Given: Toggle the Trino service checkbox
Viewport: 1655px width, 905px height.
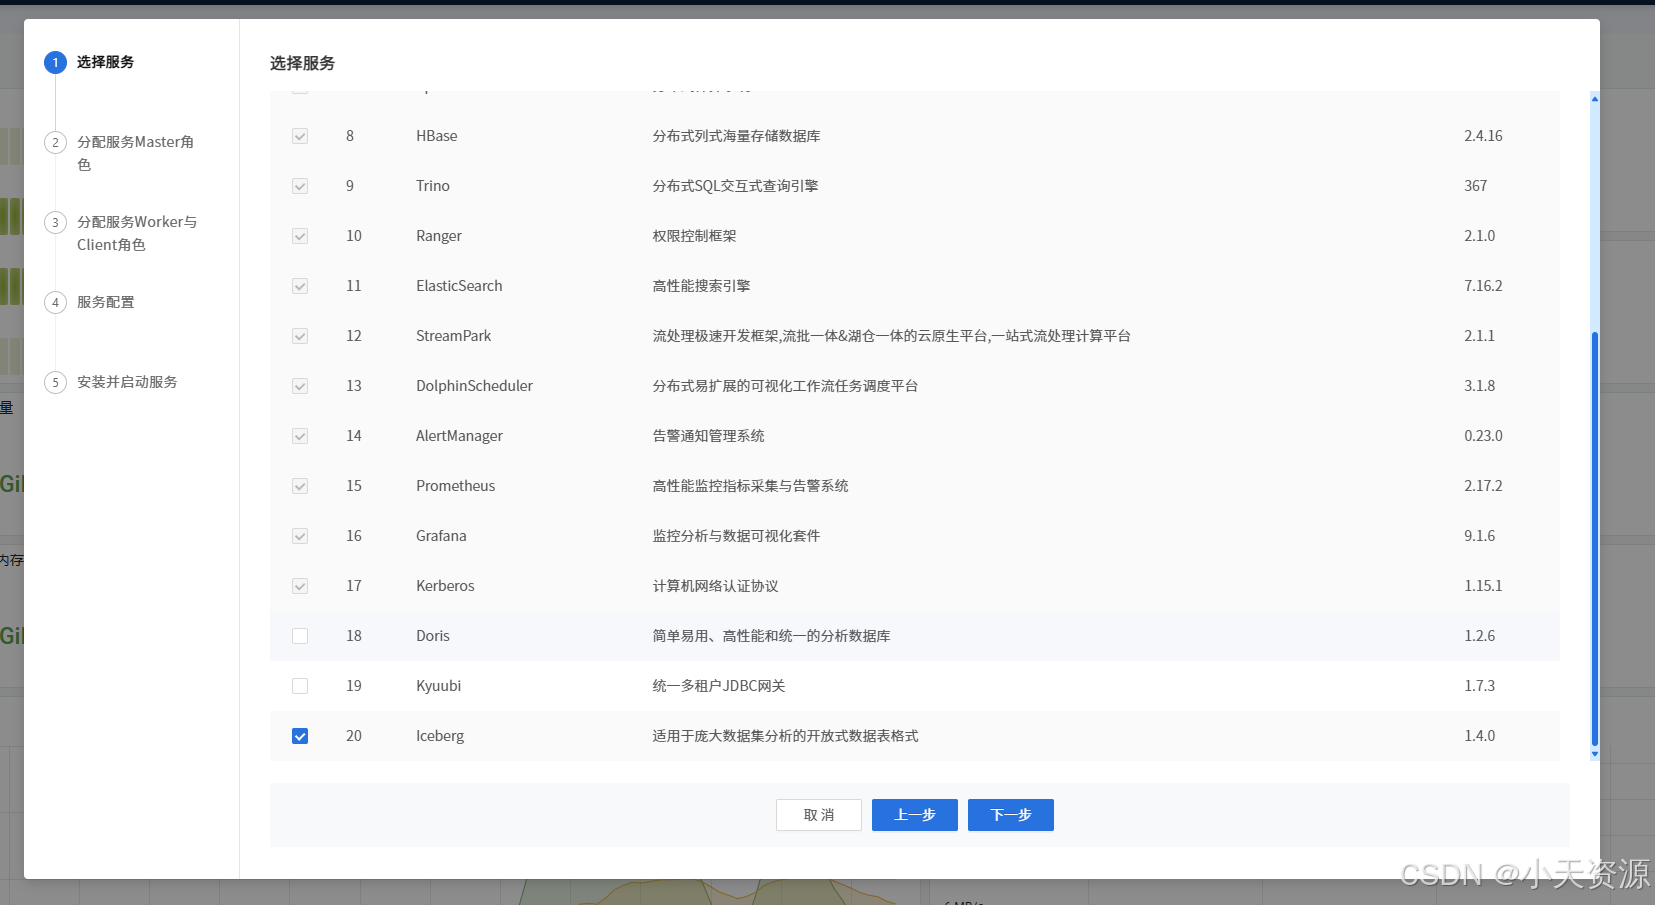Looking at the screenshot, I should [300, 186].
